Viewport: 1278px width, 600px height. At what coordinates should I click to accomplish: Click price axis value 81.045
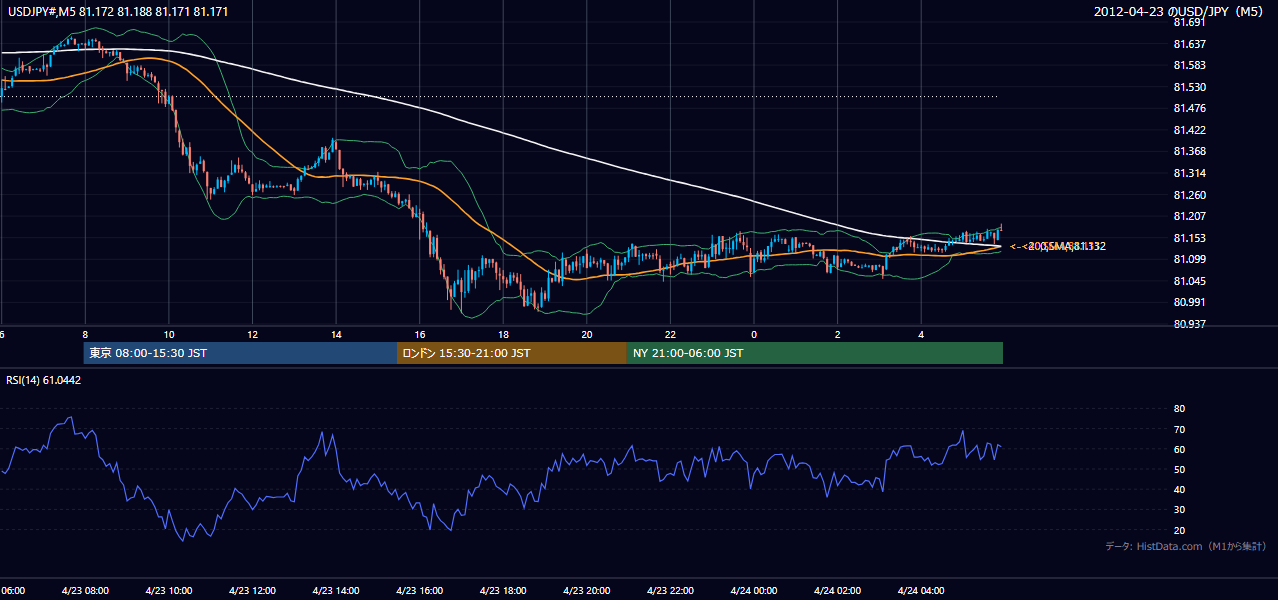[x=1189, y=281]
